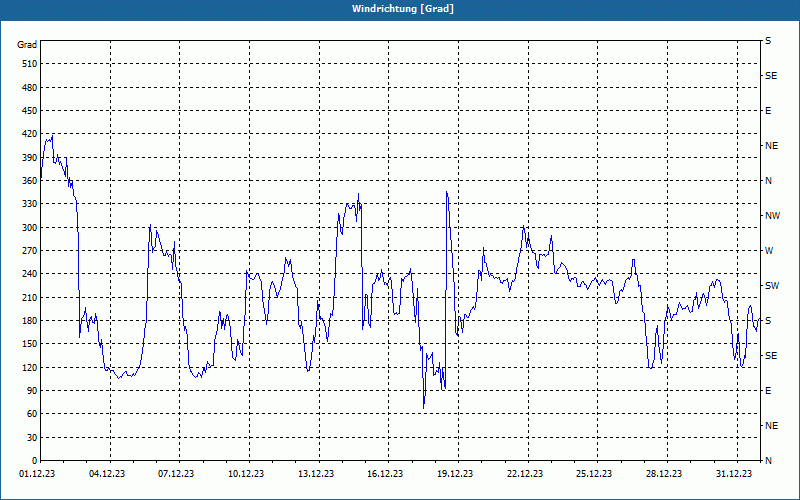Click the date label 19.12.23
Viewport: 800px width, 500px height.
click(455, 474)
